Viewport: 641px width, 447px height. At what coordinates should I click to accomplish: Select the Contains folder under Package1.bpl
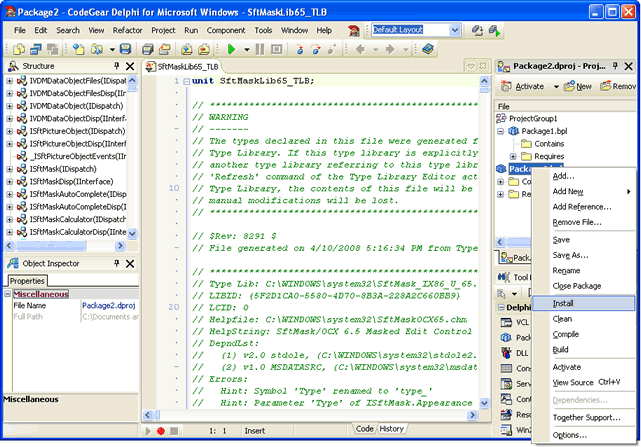549,144
